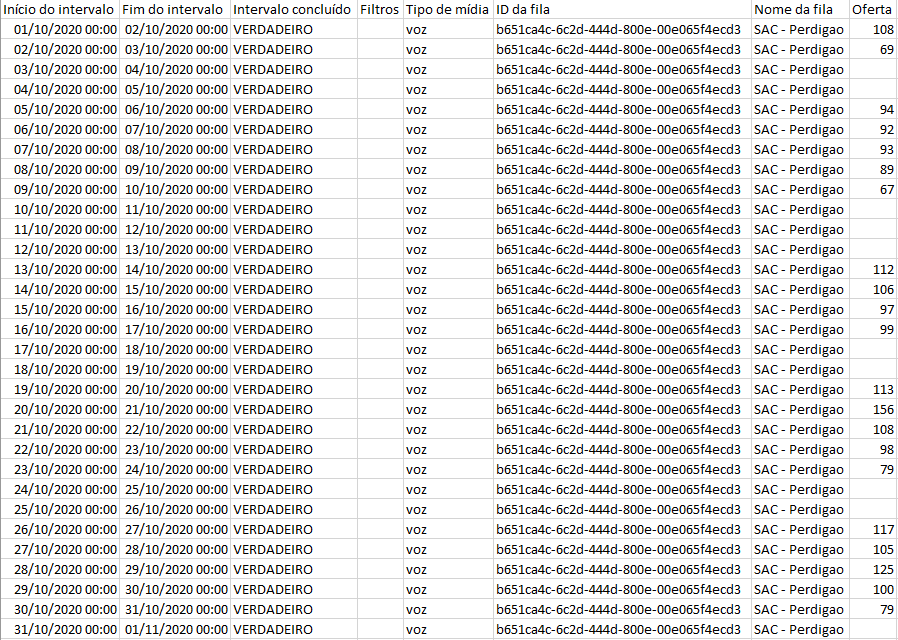
Task: Select start date cell 15/10/2020 00:00
Action: 60,310
